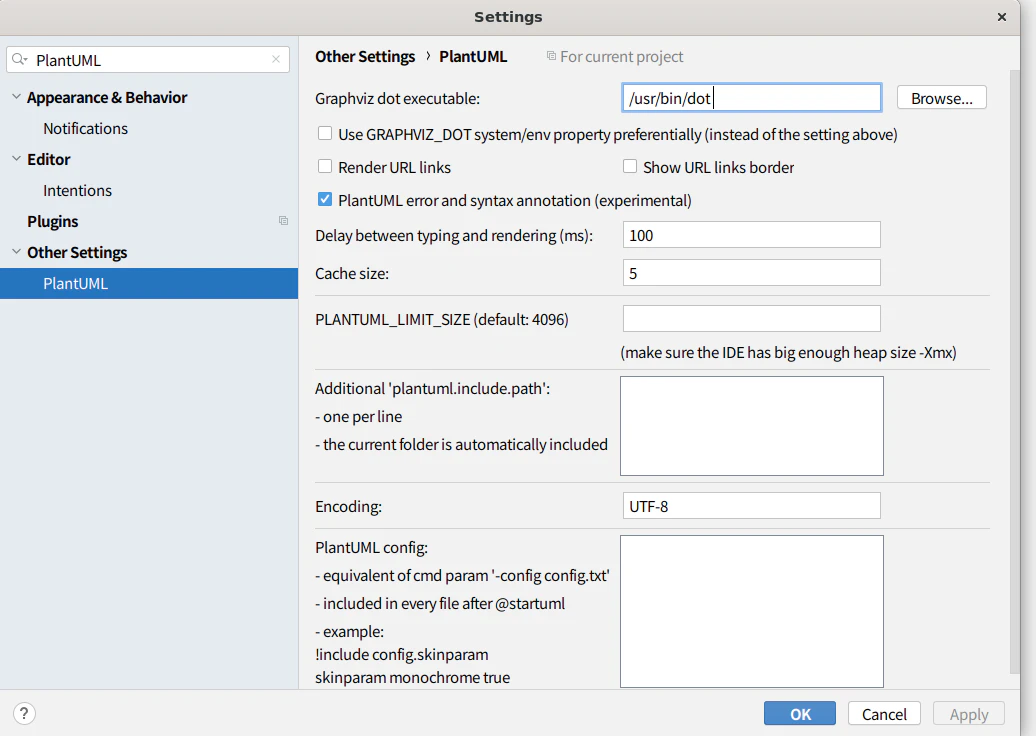This screenshot has height=736, width=1036.
Task: Click the Cache size input field
Action: 752,273
